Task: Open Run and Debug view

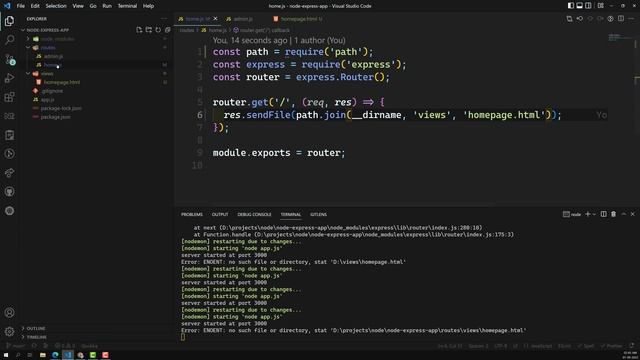Action: pyautogui.click(x=9, y=78)
